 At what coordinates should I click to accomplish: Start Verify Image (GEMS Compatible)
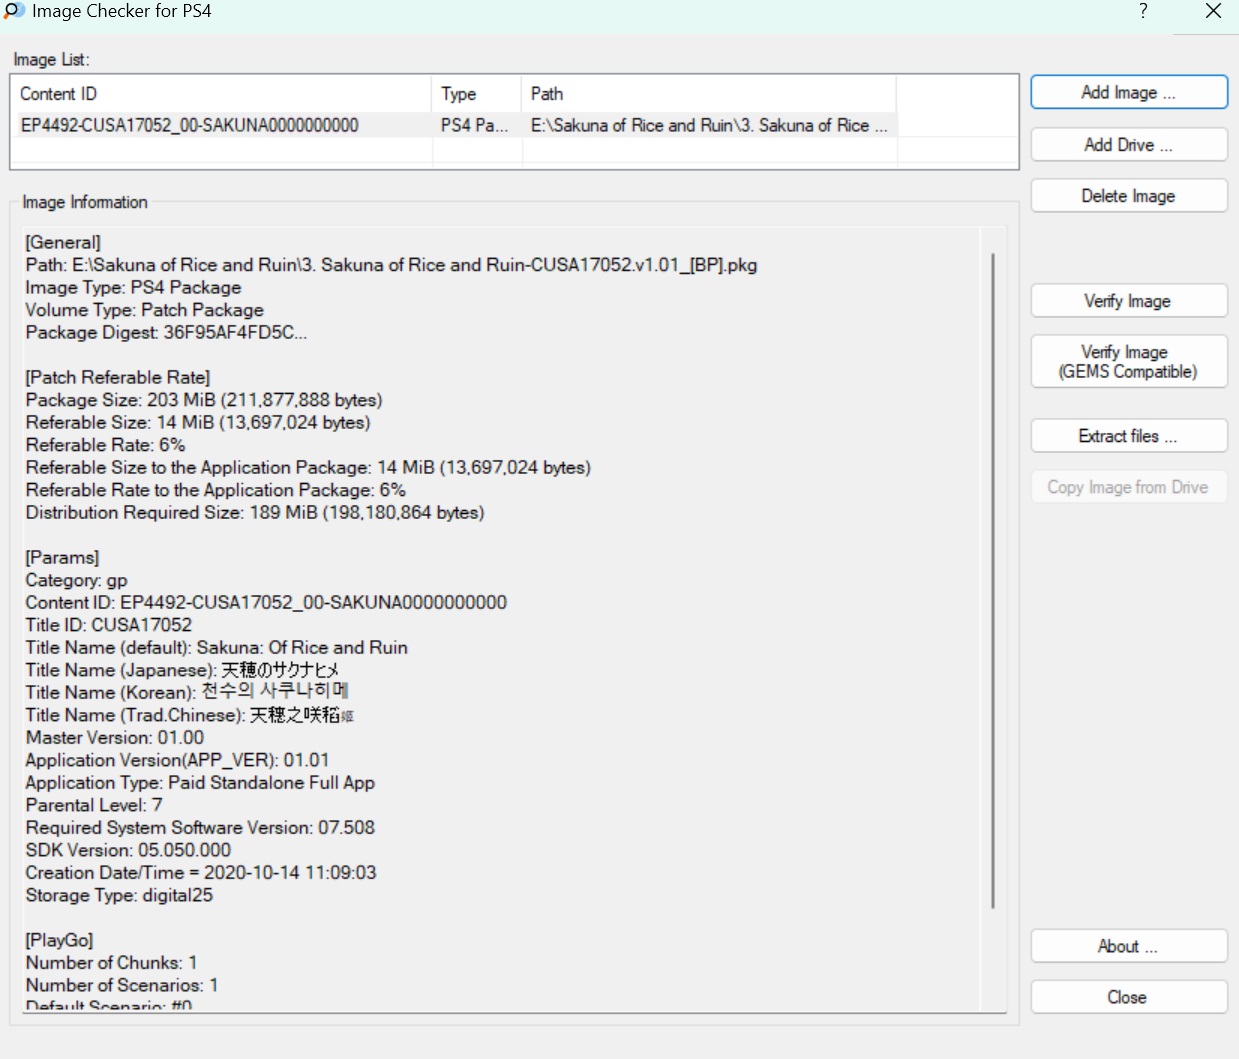coord(1129,361)
